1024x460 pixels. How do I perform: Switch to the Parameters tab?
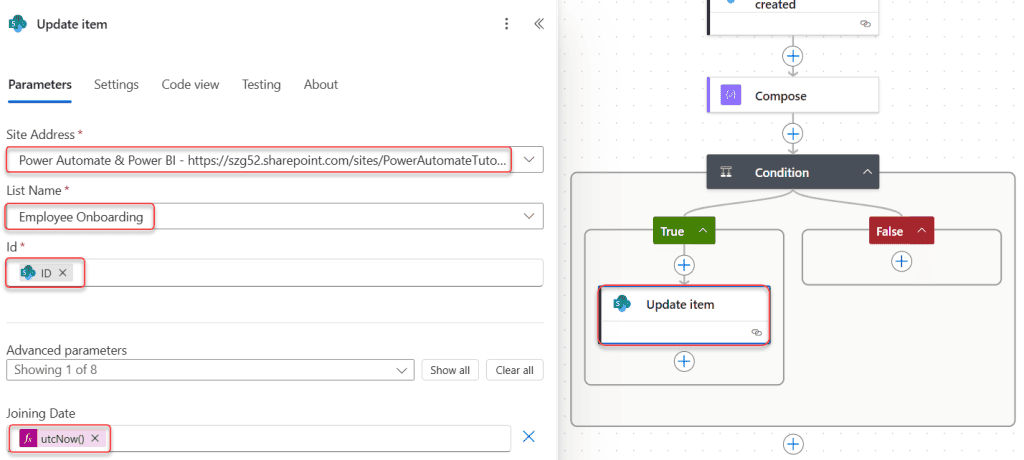40,84
